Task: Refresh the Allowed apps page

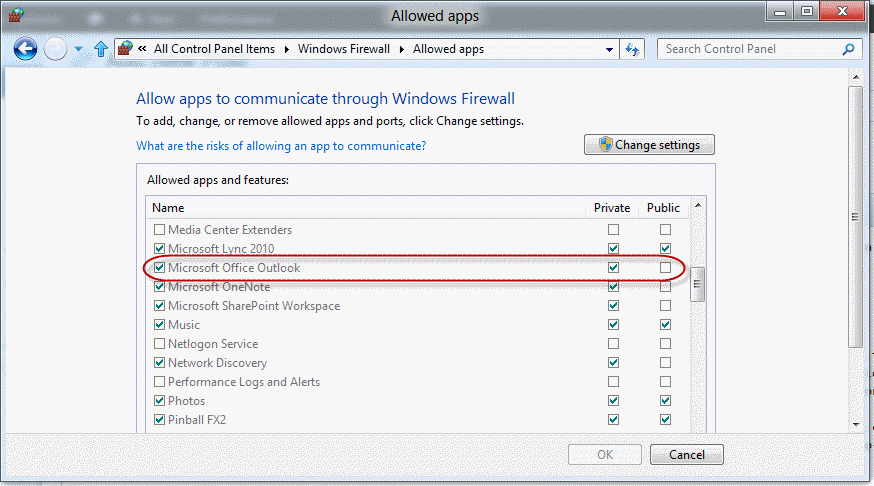Action: click(x=632, y=48)
